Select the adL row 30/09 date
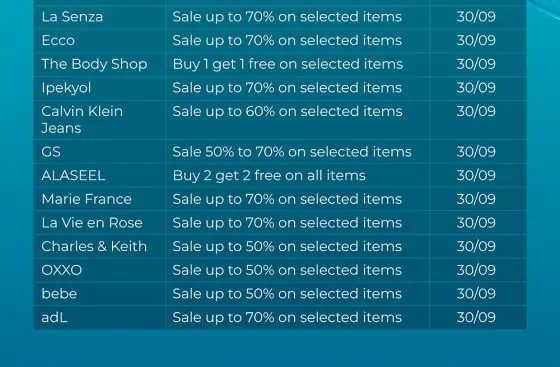Image resolution: width=560 pixels, height=367 pixels. [476, 317]
